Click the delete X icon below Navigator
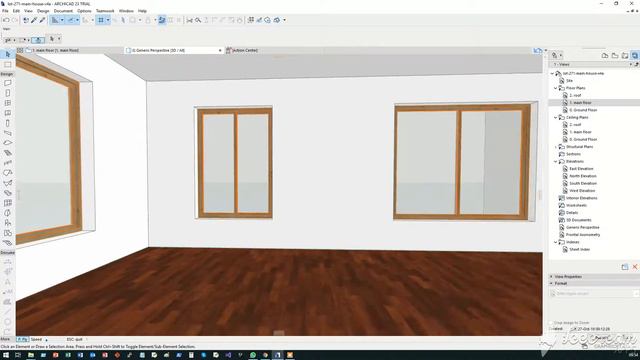This screenshot has width=640, height=360. pos(635,267)
